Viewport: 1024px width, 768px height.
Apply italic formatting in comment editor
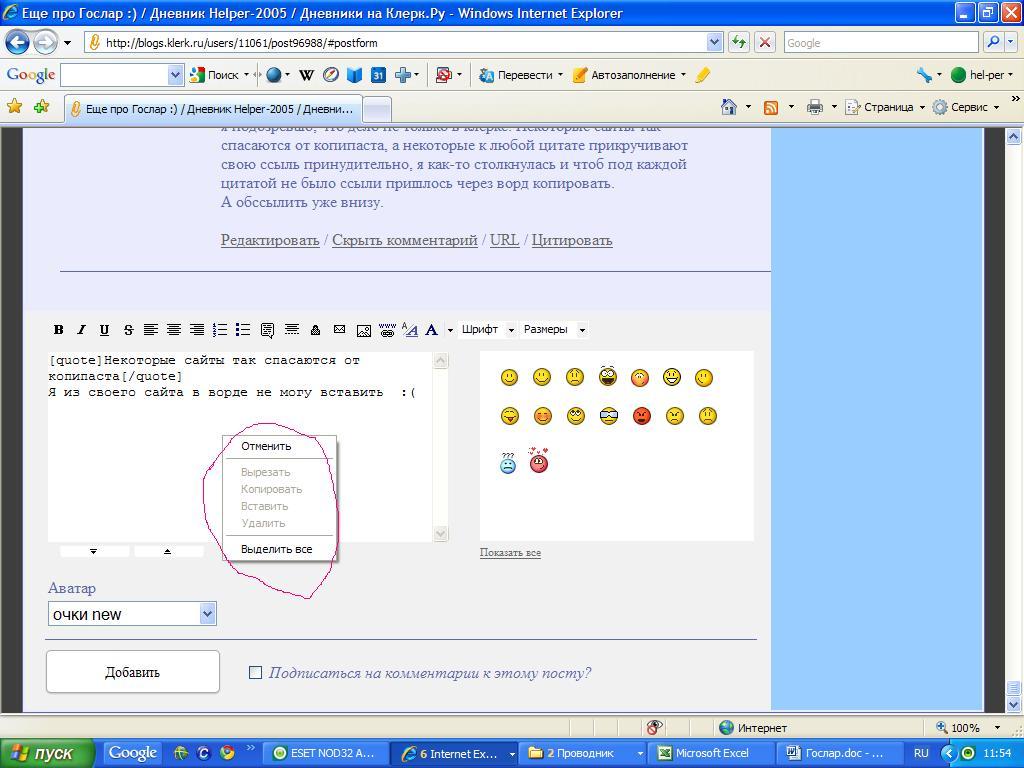[81, 330]
